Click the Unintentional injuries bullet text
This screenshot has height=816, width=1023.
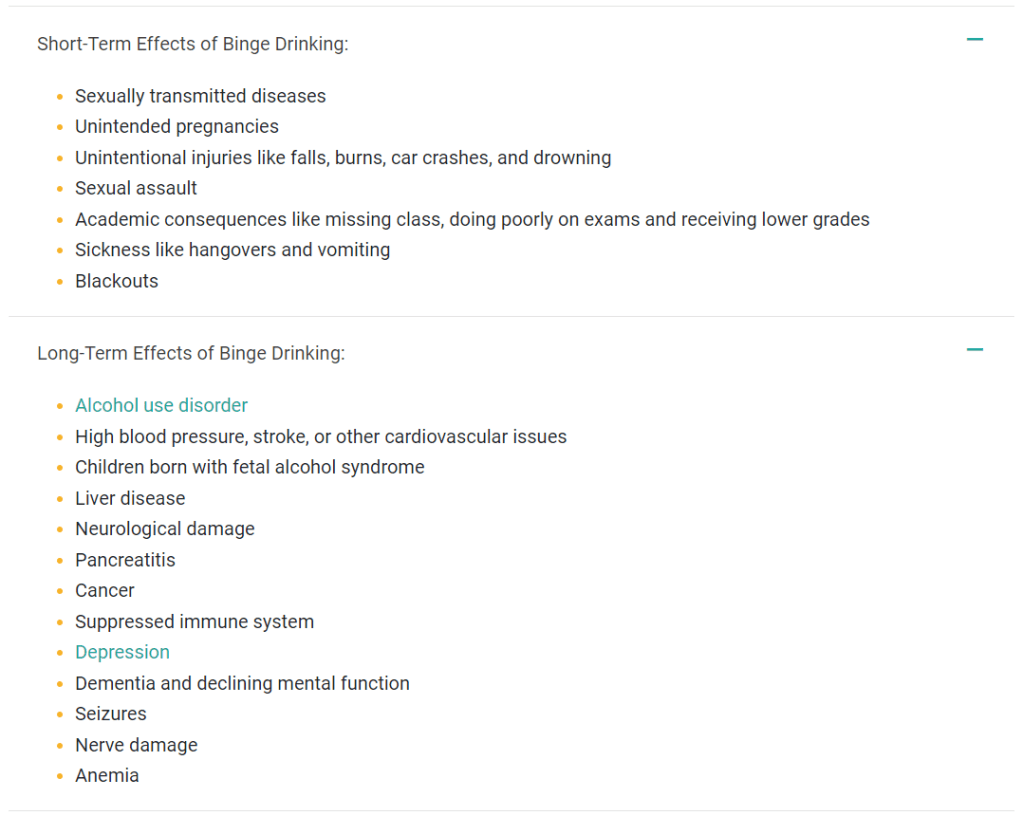(342, 158)
